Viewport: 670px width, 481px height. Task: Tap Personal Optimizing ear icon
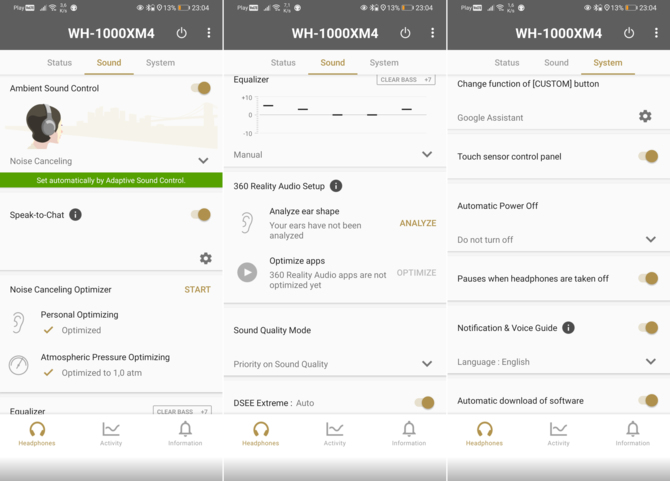pos(18,323)
